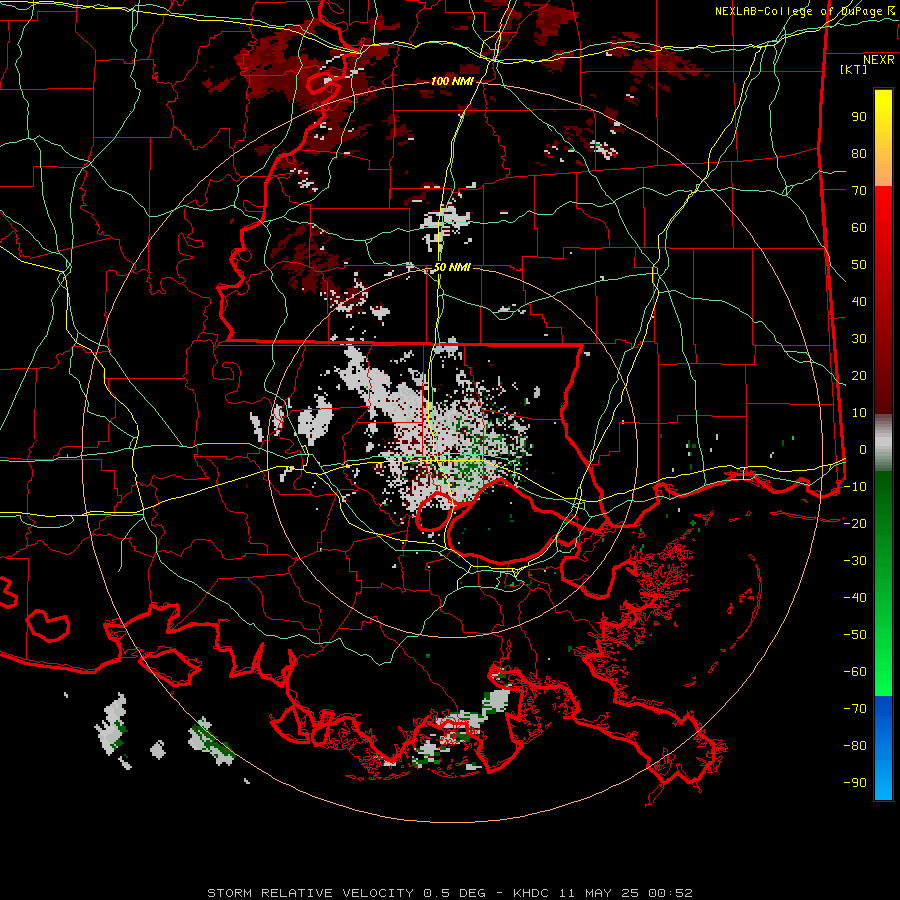Click the -70 scale value
This screenshot has height=900, width=900.
(x=855, y=709)
